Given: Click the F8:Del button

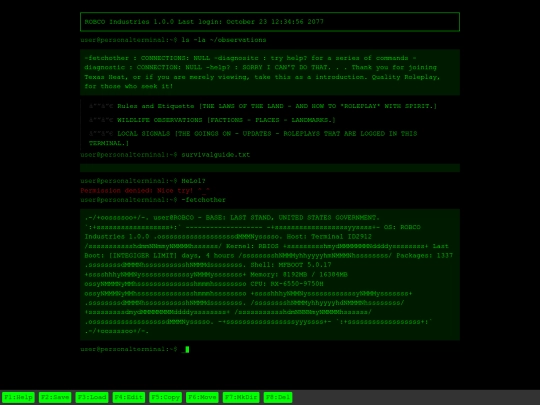Looking at the screenshot, I should [278, 397].
